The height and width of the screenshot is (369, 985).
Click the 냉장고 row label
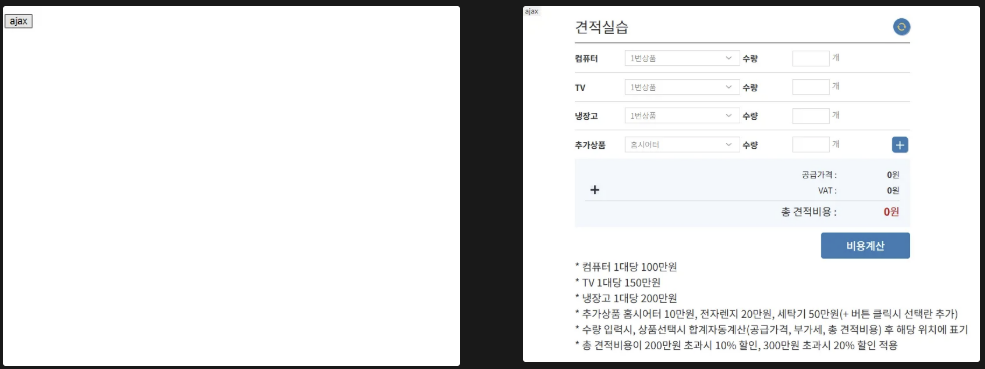point(586,116)
